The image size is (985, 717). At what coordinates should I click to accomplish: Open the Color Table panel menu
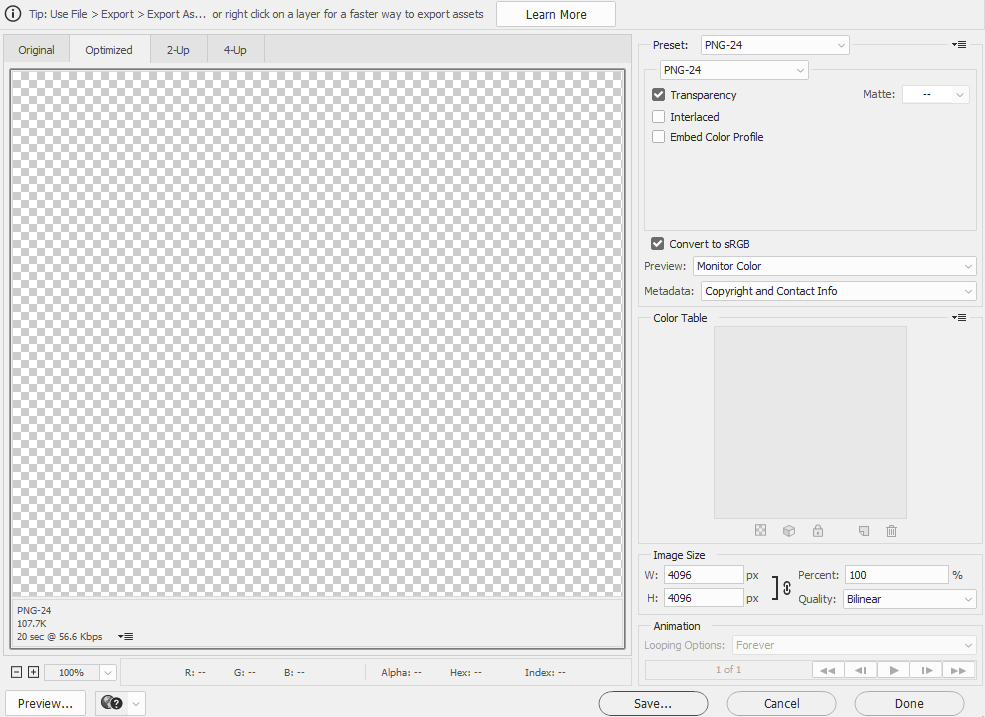959,317
